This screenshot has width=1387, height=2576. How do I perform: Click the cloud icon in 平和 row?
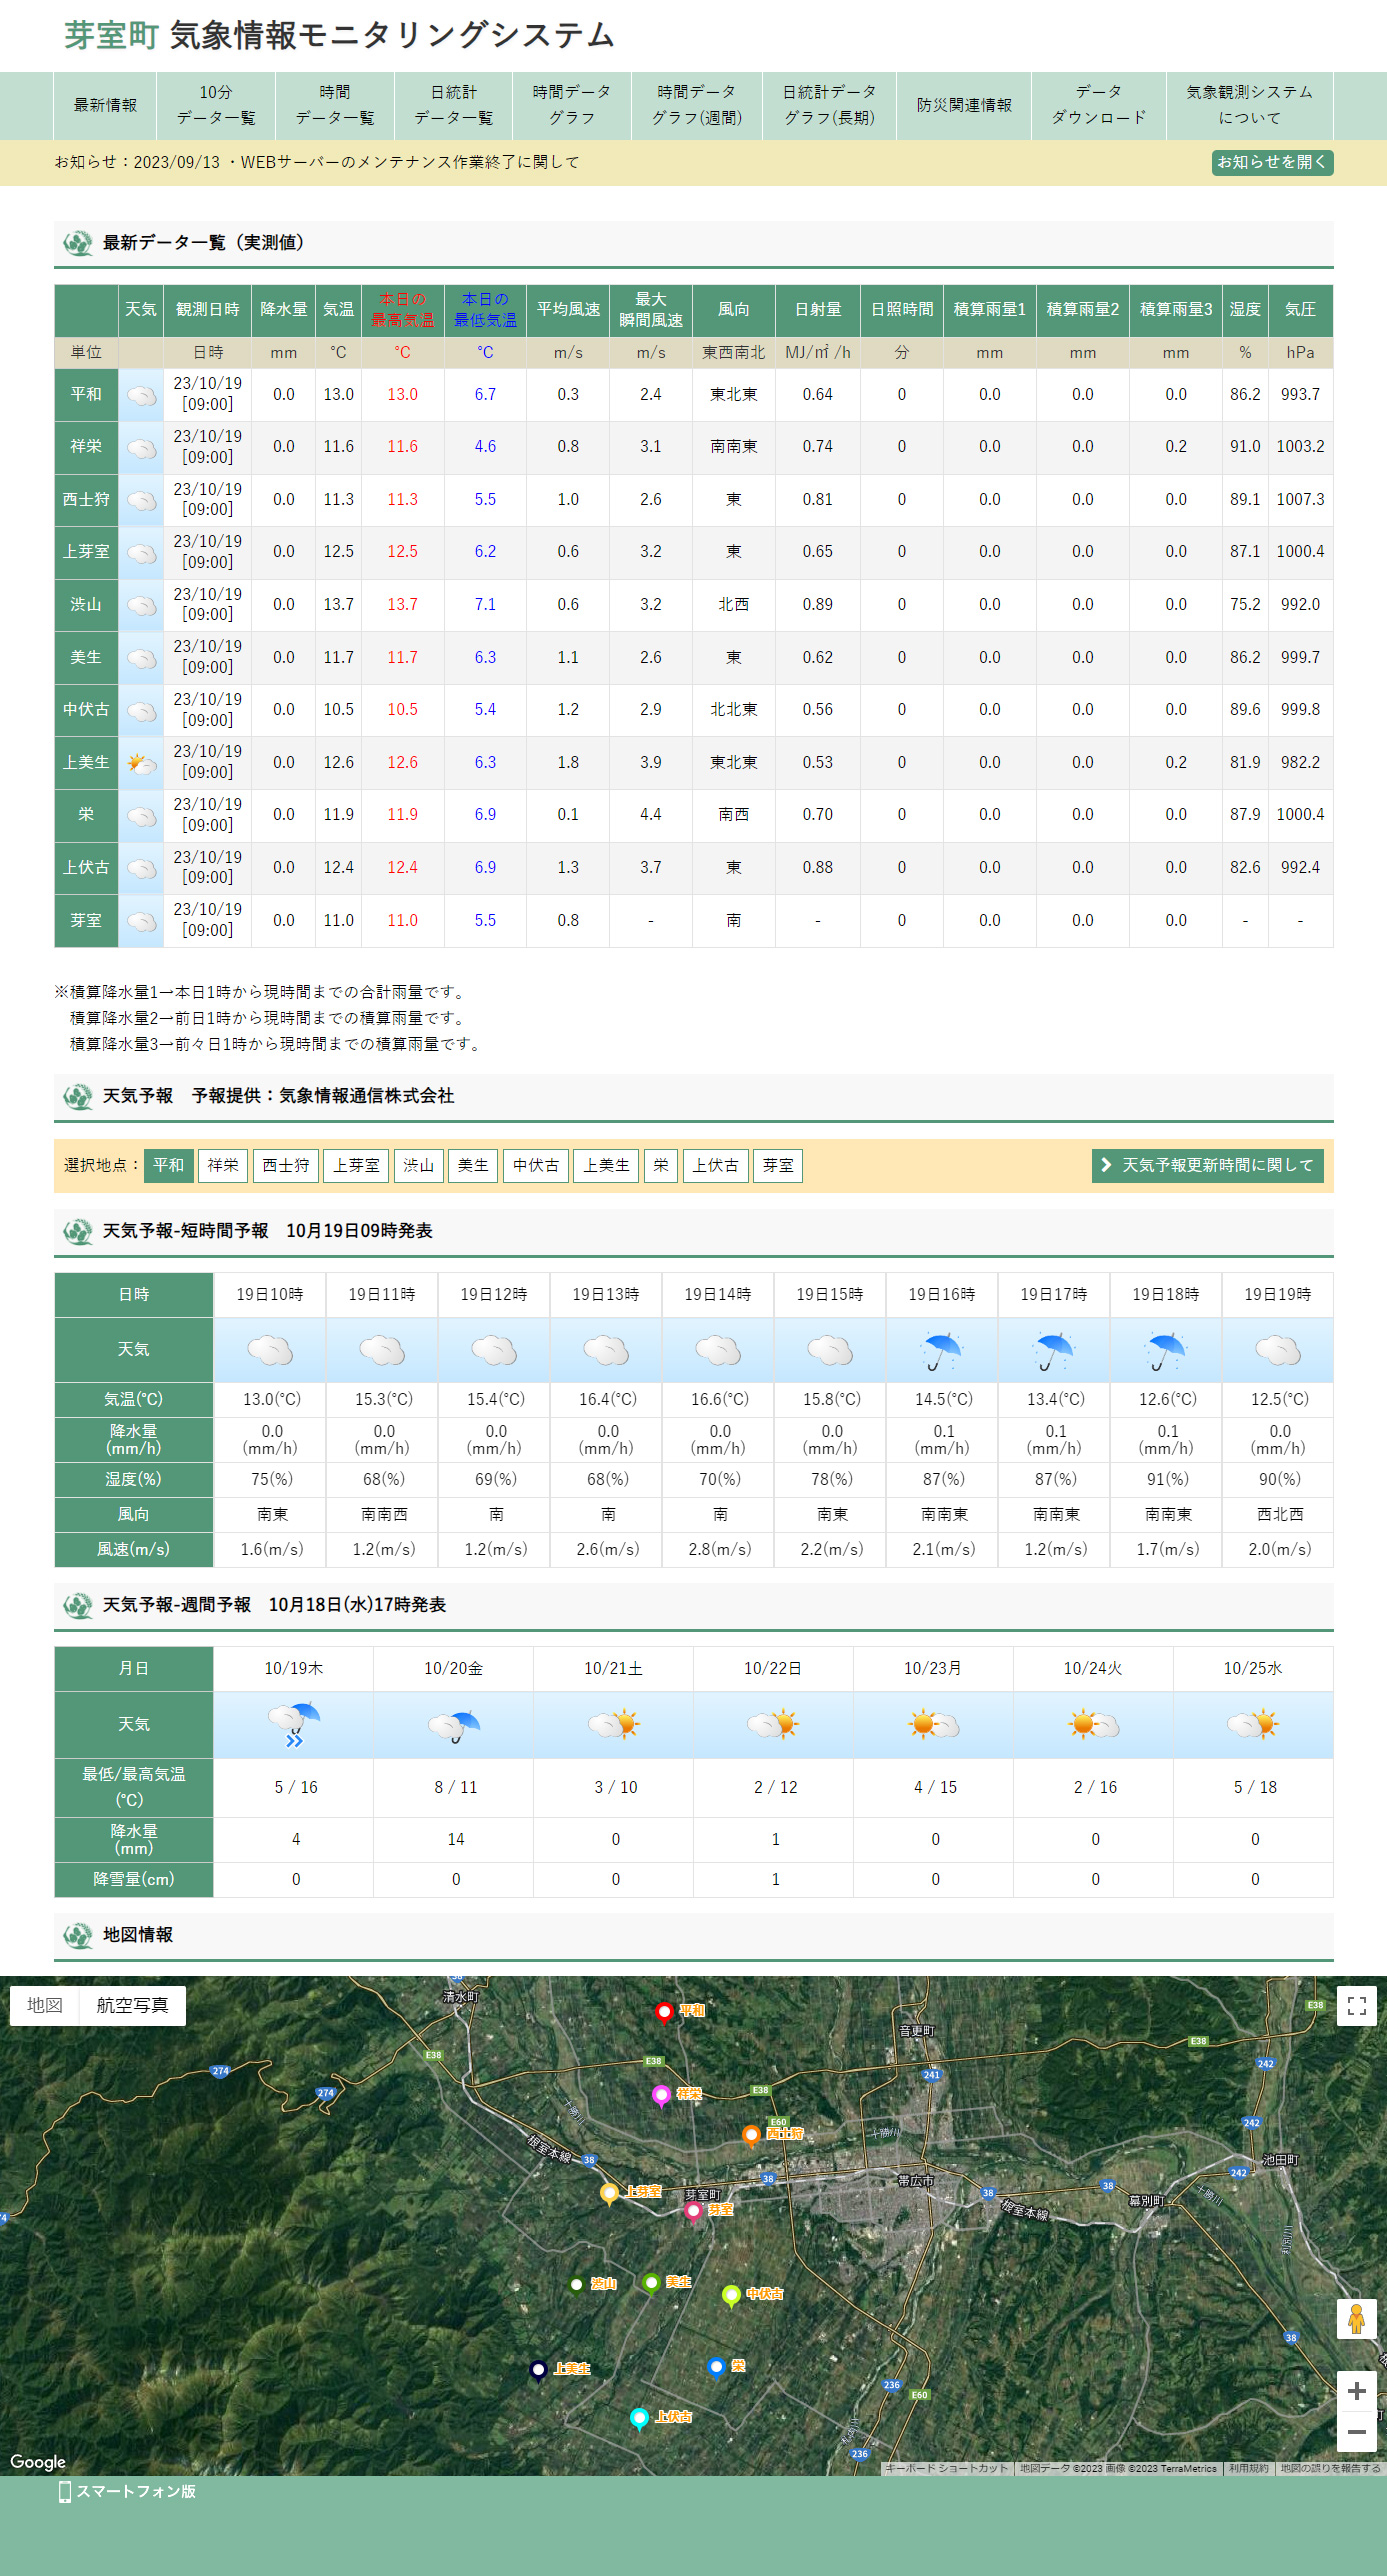pyautogui.click(x=141, y=395)
